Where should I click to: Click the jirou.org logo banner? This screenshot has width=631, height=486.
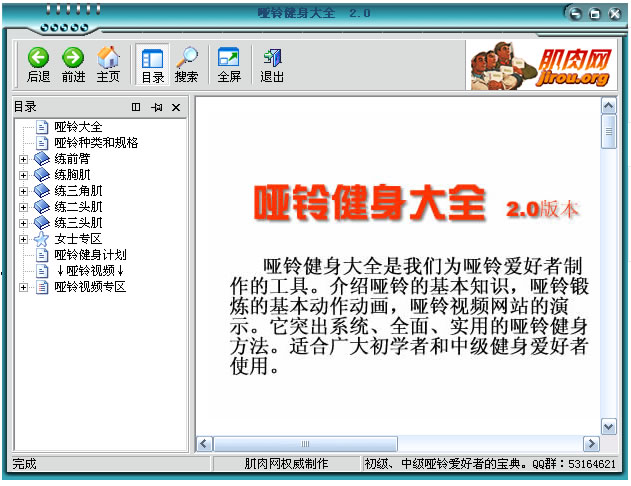[x=539, y=65]
